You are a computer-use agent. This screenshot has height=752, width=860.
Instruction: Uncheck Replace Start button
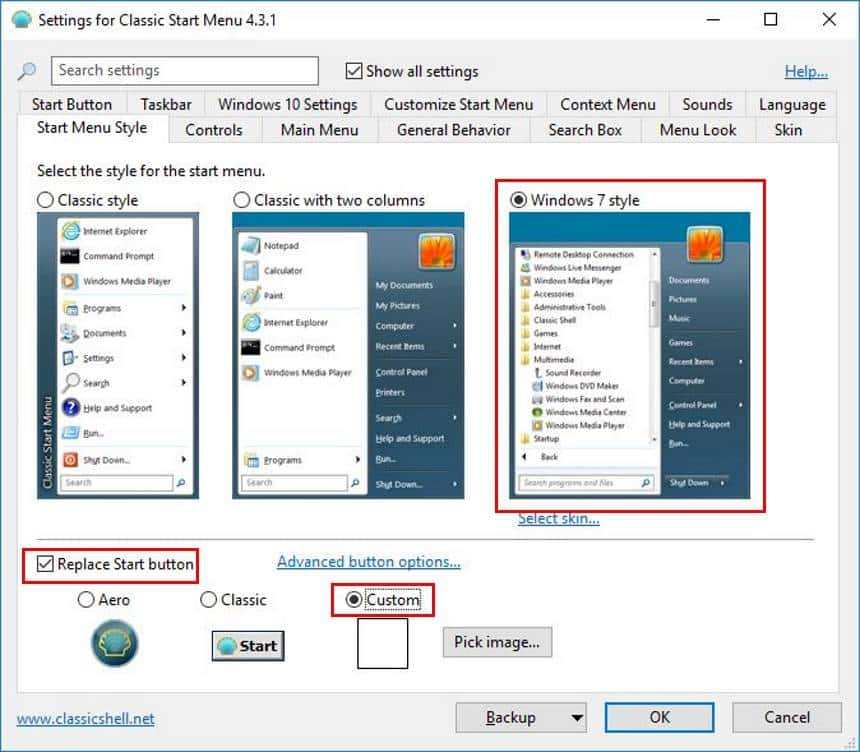44,564
